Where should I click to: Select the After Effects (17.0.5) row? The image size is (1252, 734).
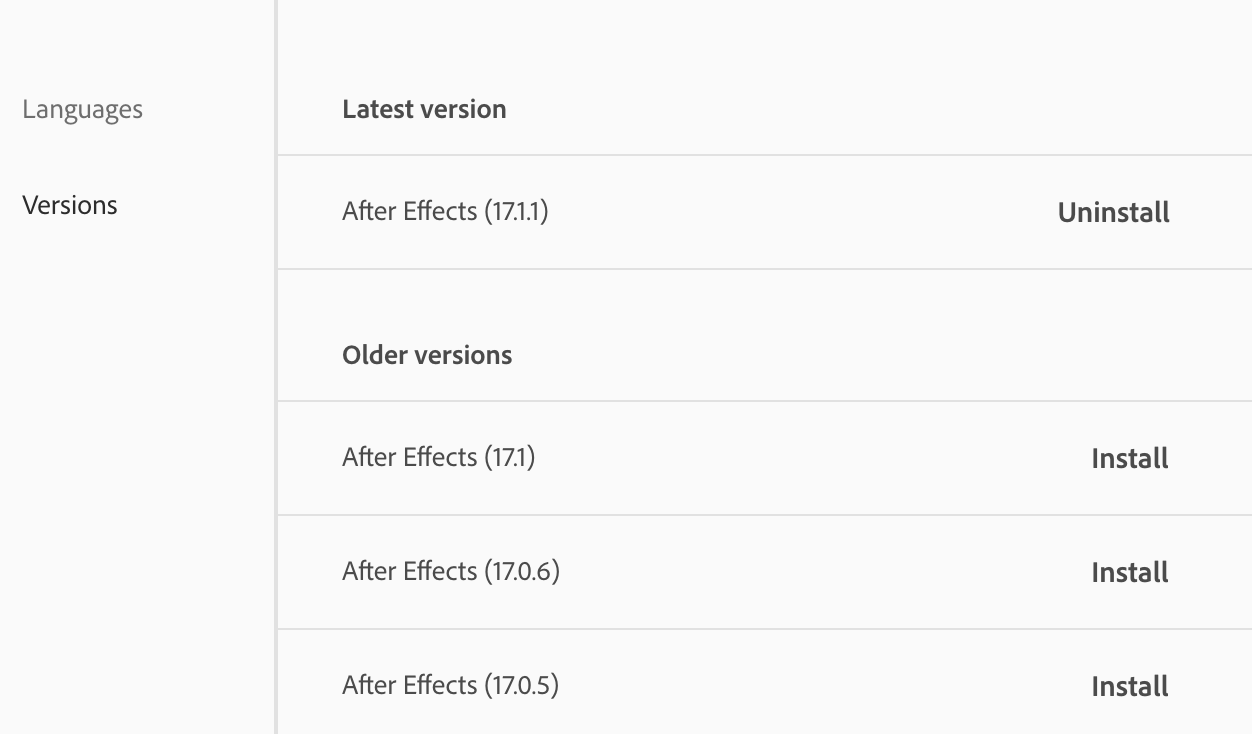point(700,686)
